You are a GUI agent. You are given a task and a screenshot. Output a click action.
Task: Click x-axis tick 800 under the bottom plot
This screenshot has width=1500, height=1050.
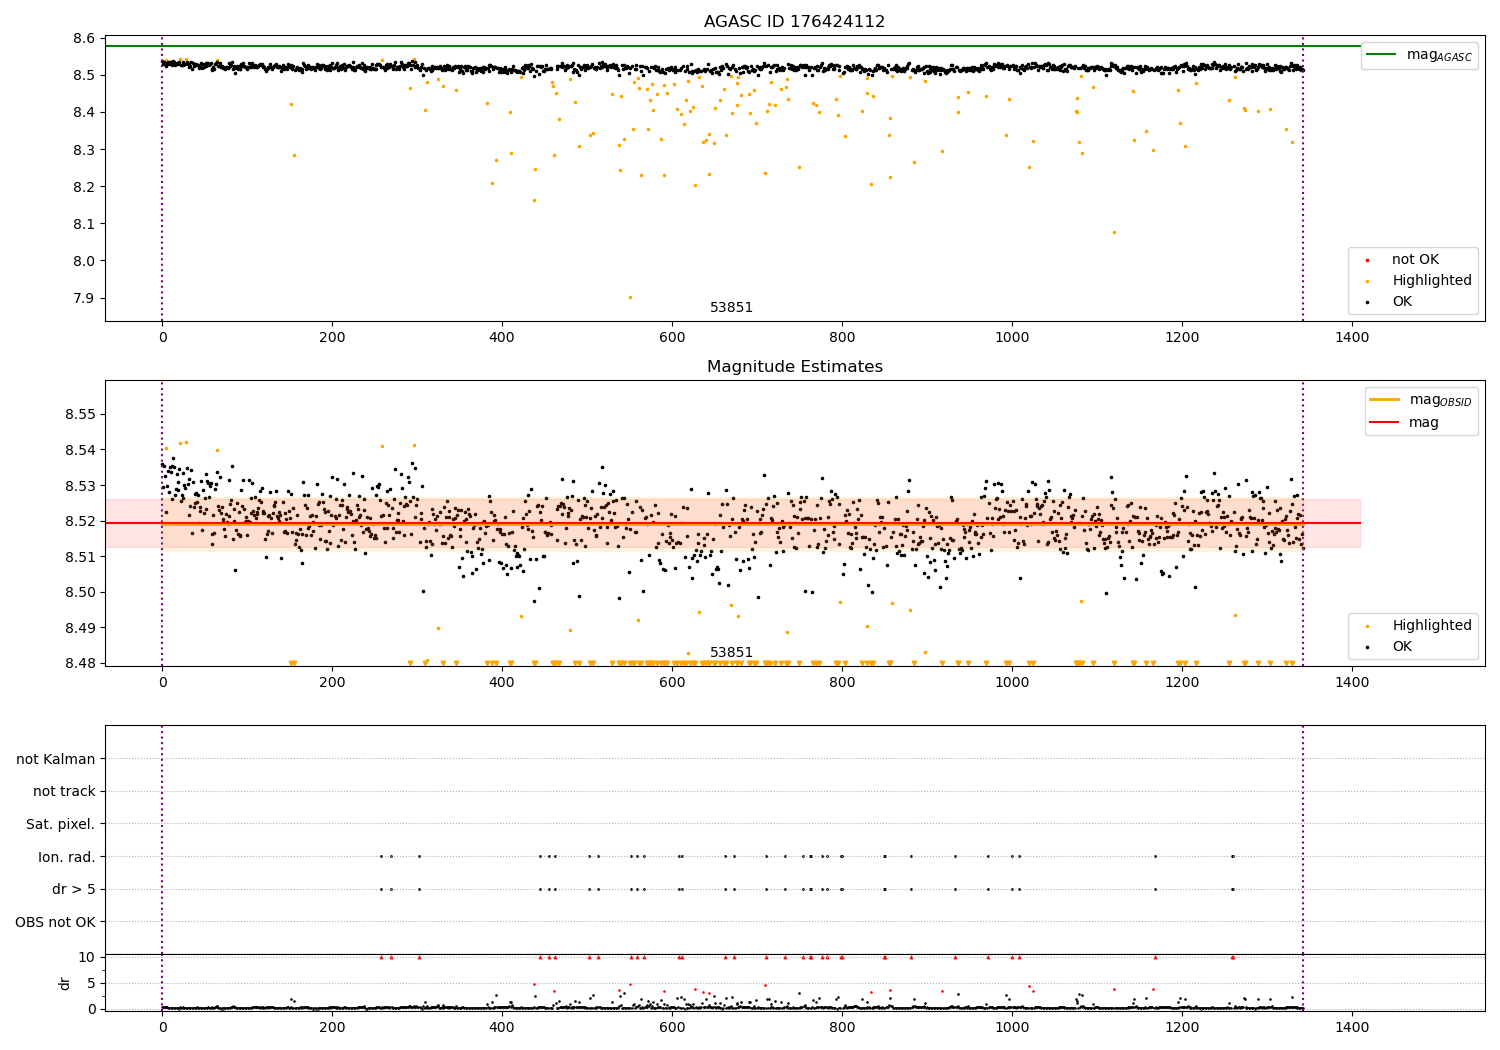coord(842,1028)
